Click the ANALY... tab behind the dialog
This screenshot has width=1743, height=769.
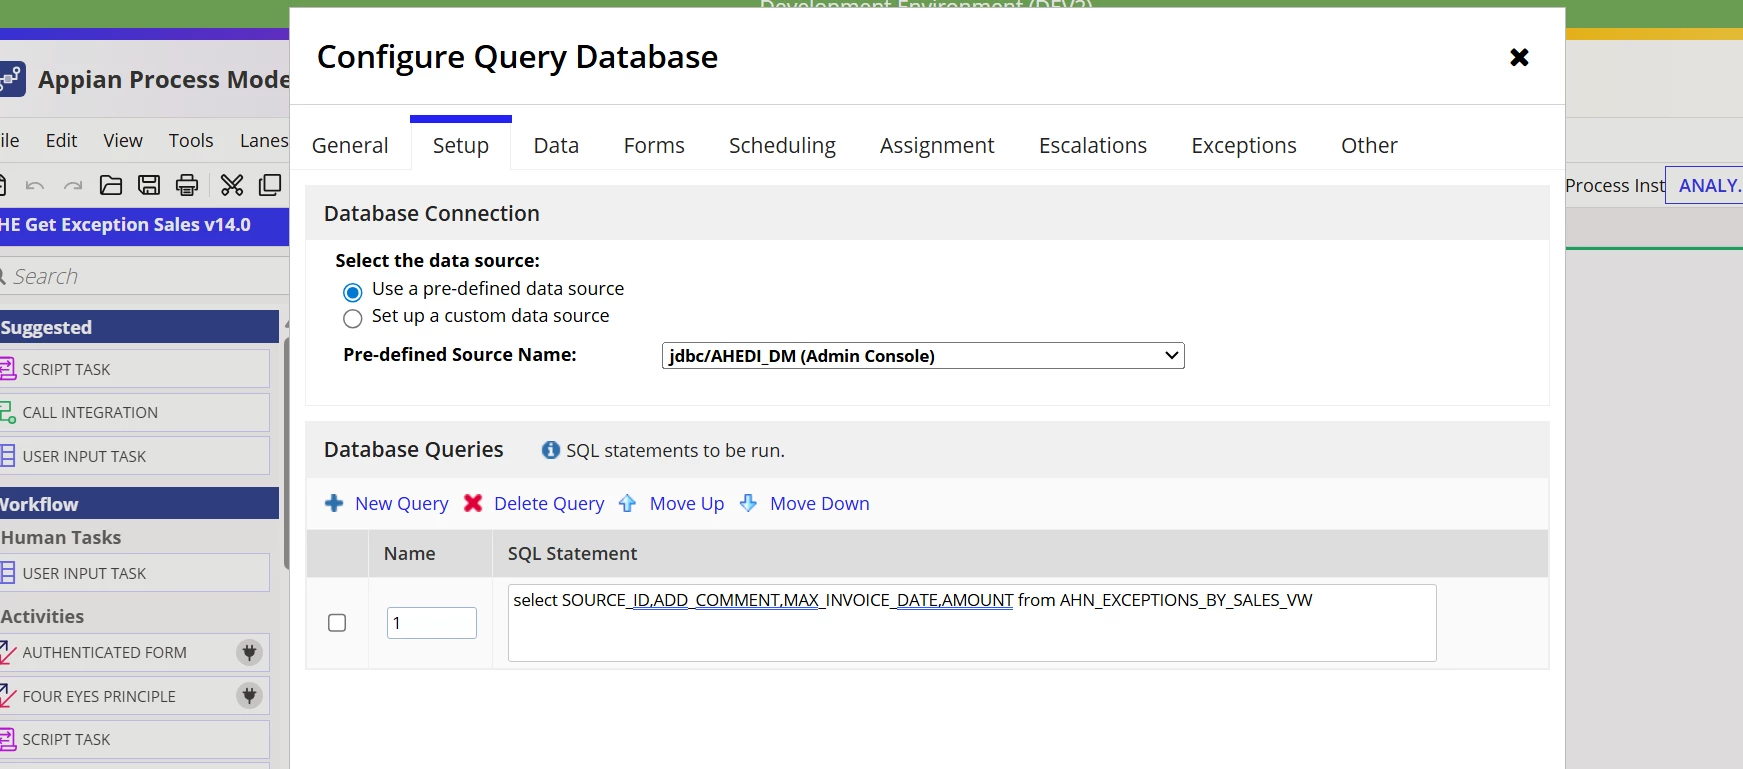point(1705,185)
